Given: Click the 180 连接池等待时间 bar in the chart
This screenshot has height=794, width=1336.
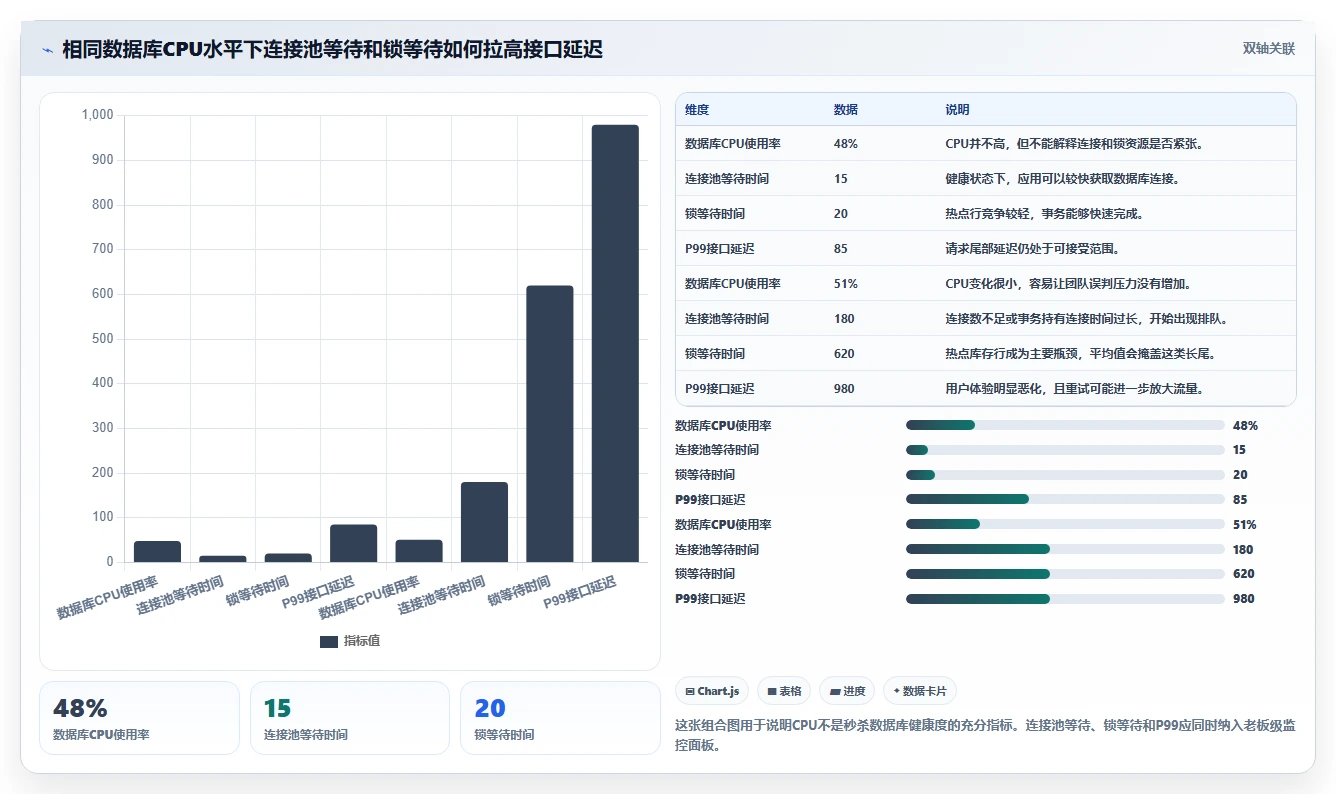Looking at the screenshot, I should [x=484, y=522].
